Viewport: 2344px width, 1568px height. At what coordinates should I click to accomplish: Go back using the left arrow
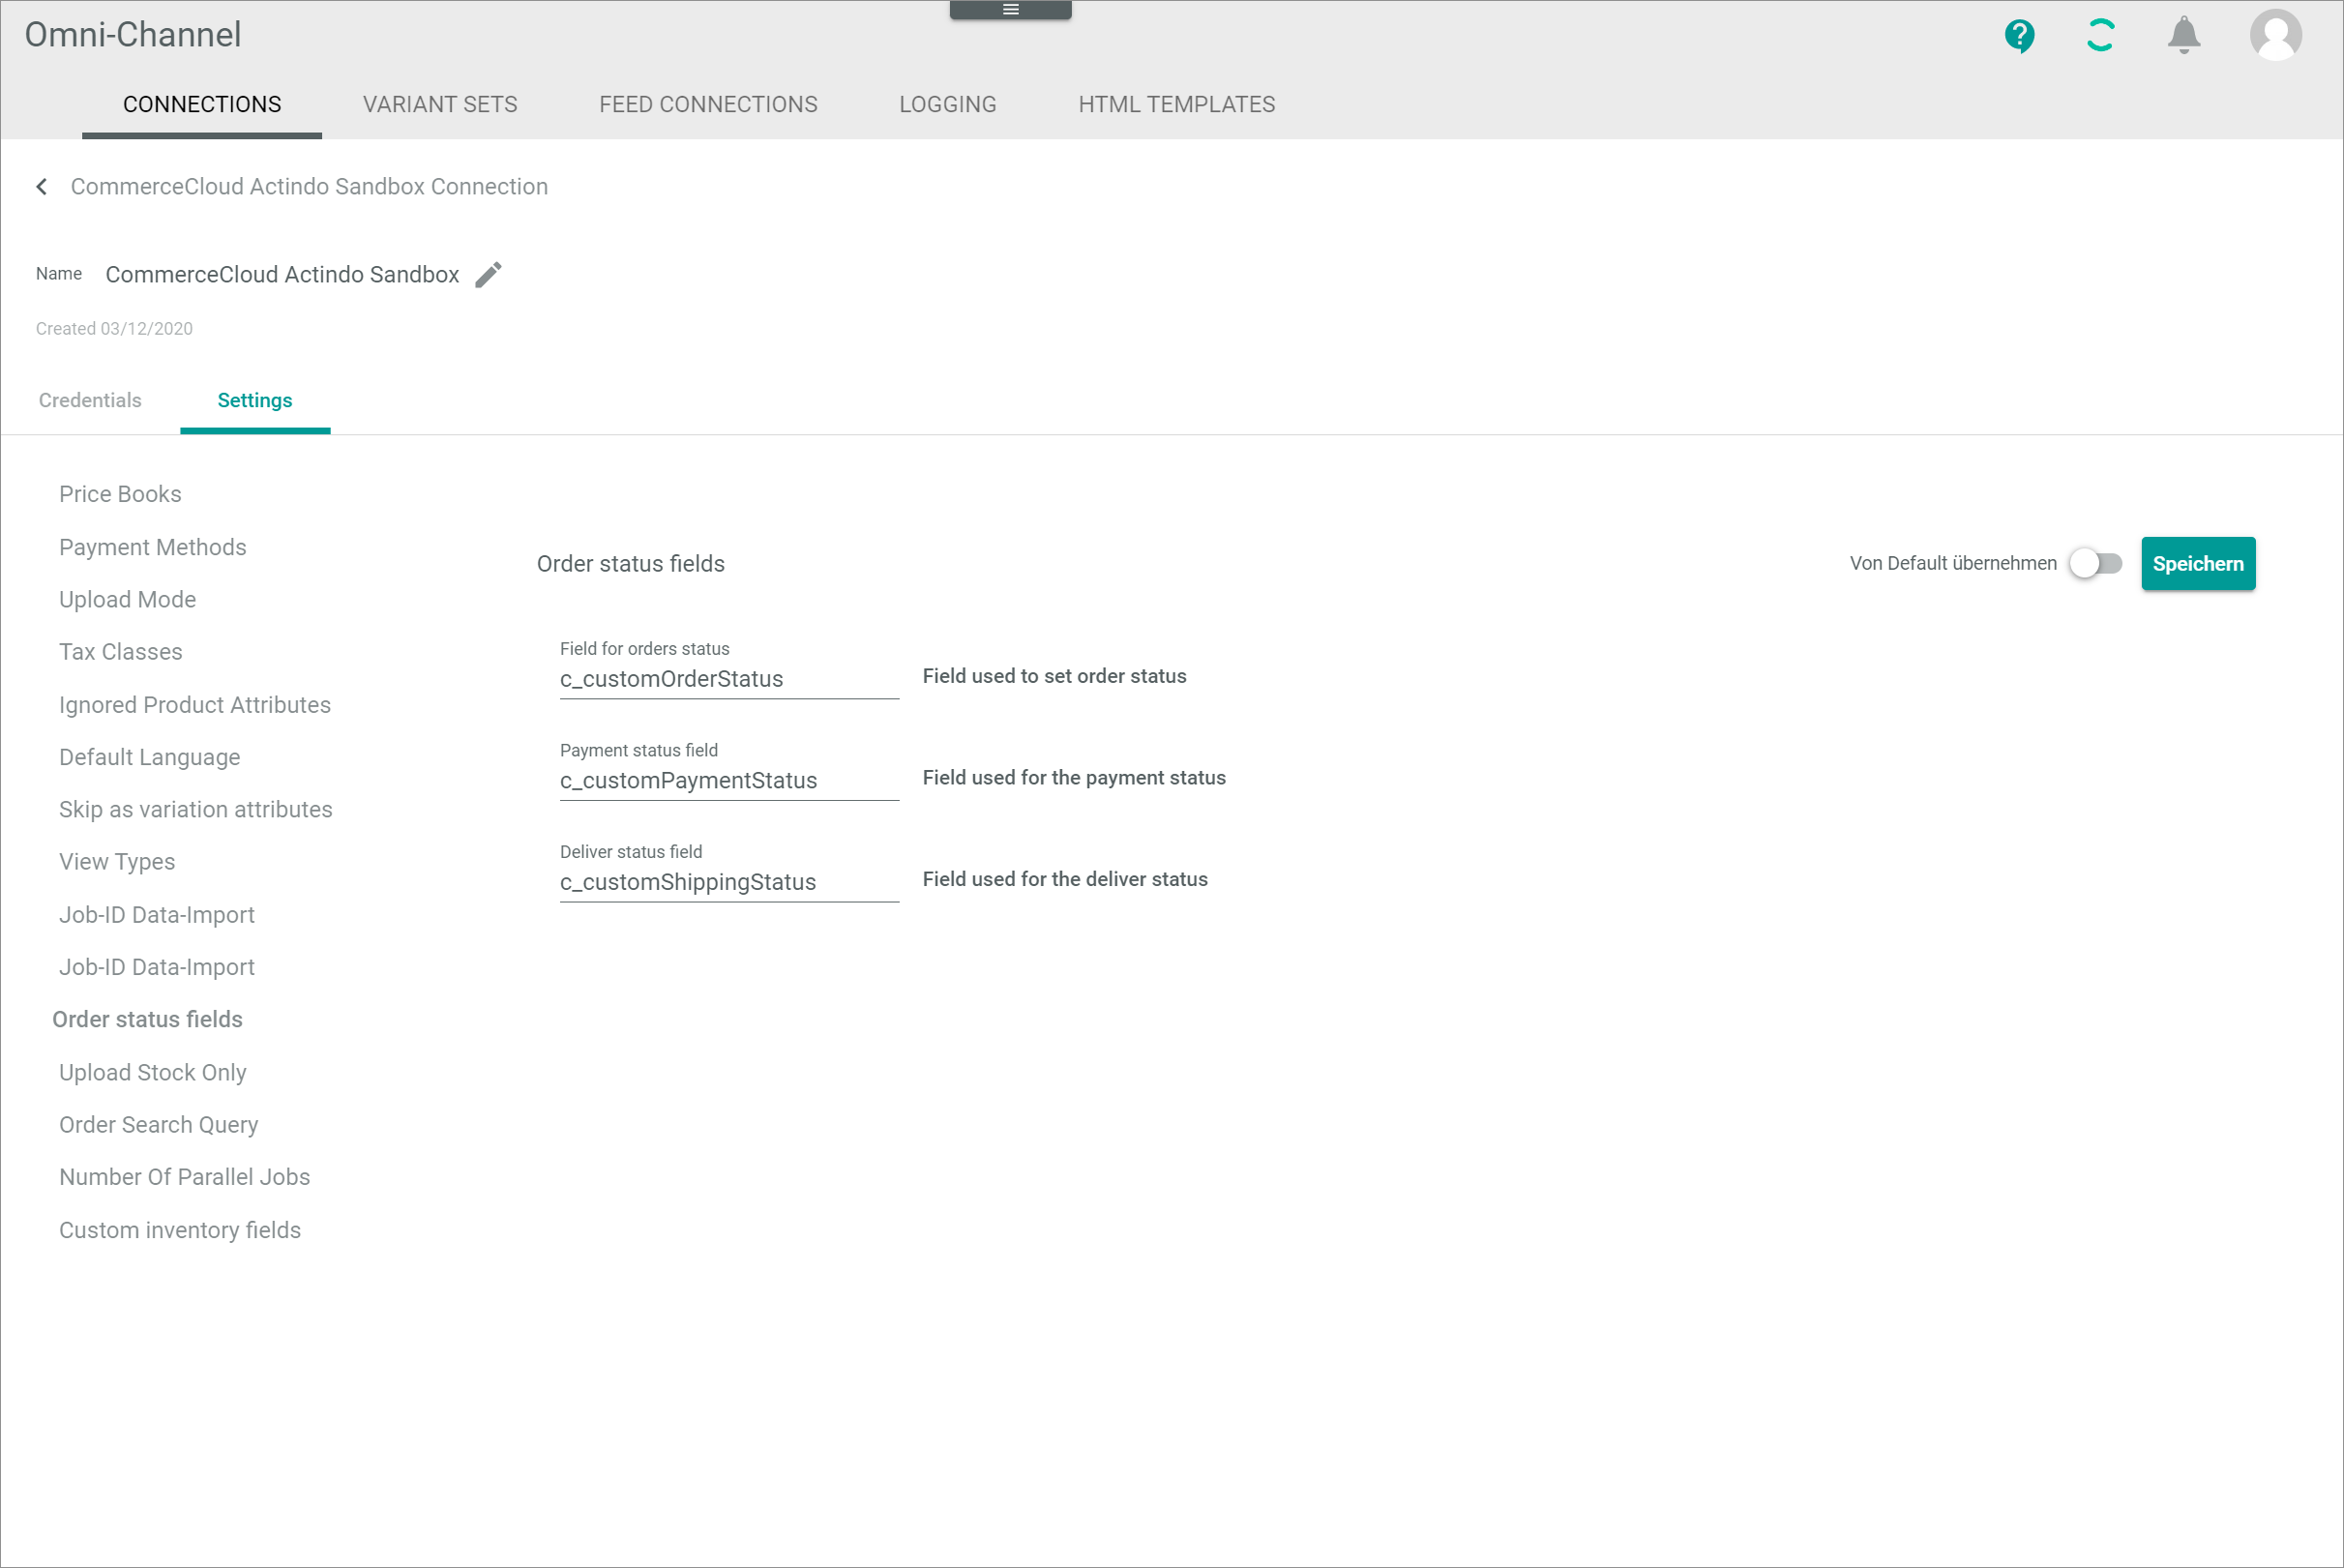[41, 187]
